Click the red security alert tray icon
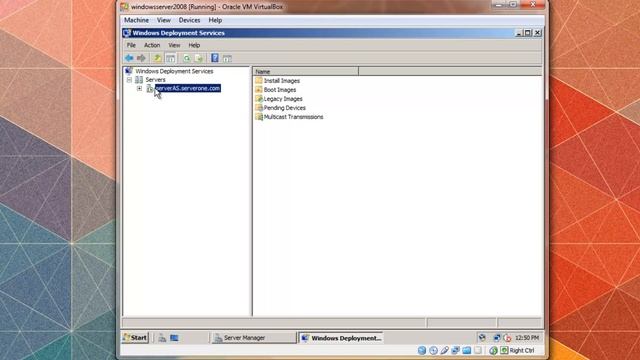Viewport: 640px width, 360px height. click(507, 338)
